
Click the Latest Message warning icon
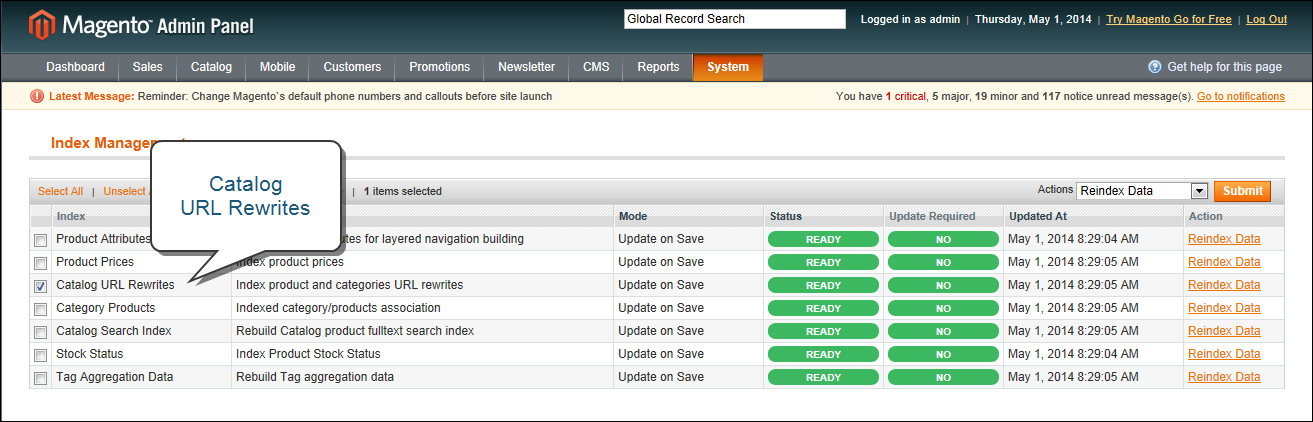37,97
